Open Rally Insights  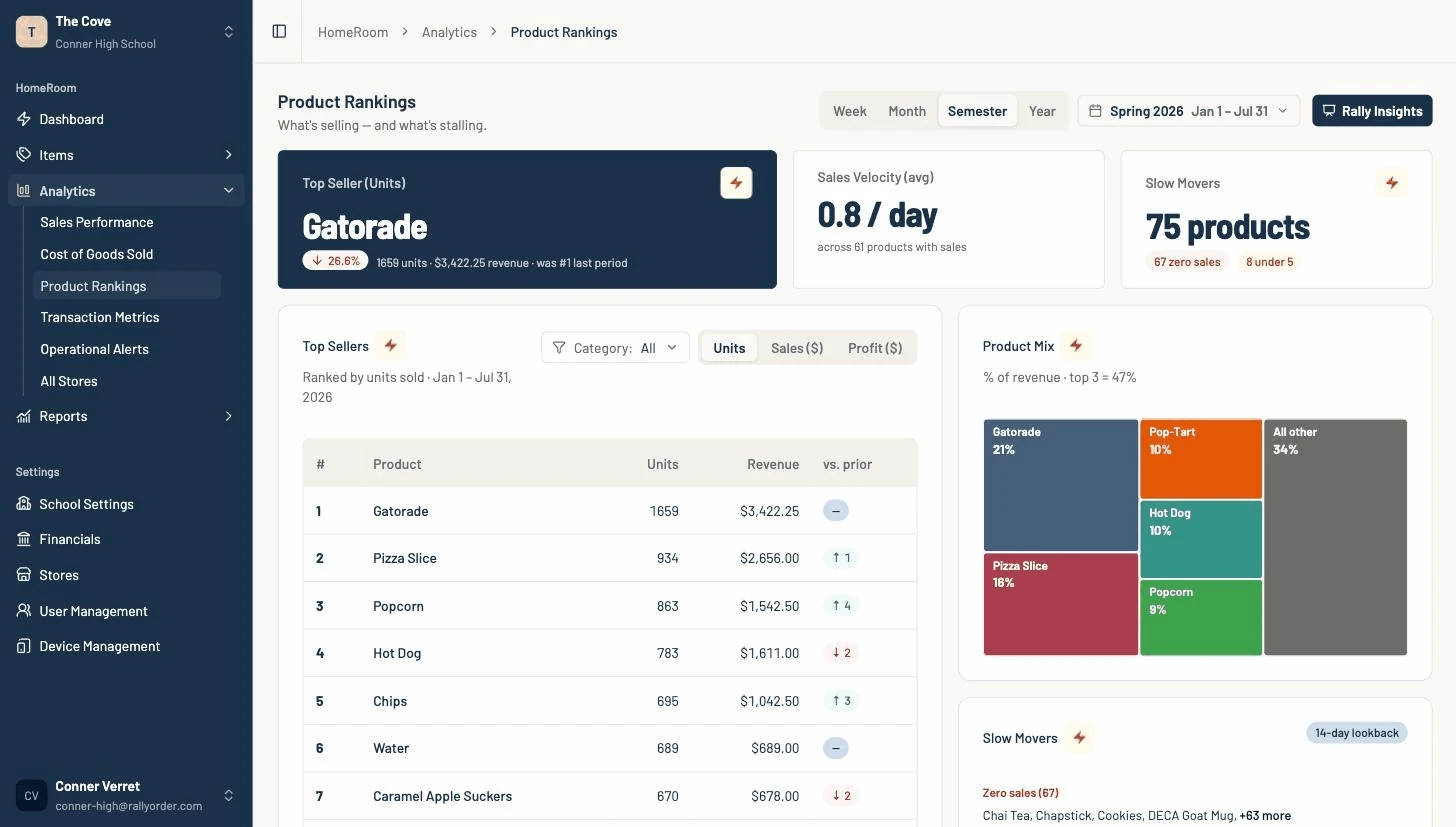point(1372,111)
